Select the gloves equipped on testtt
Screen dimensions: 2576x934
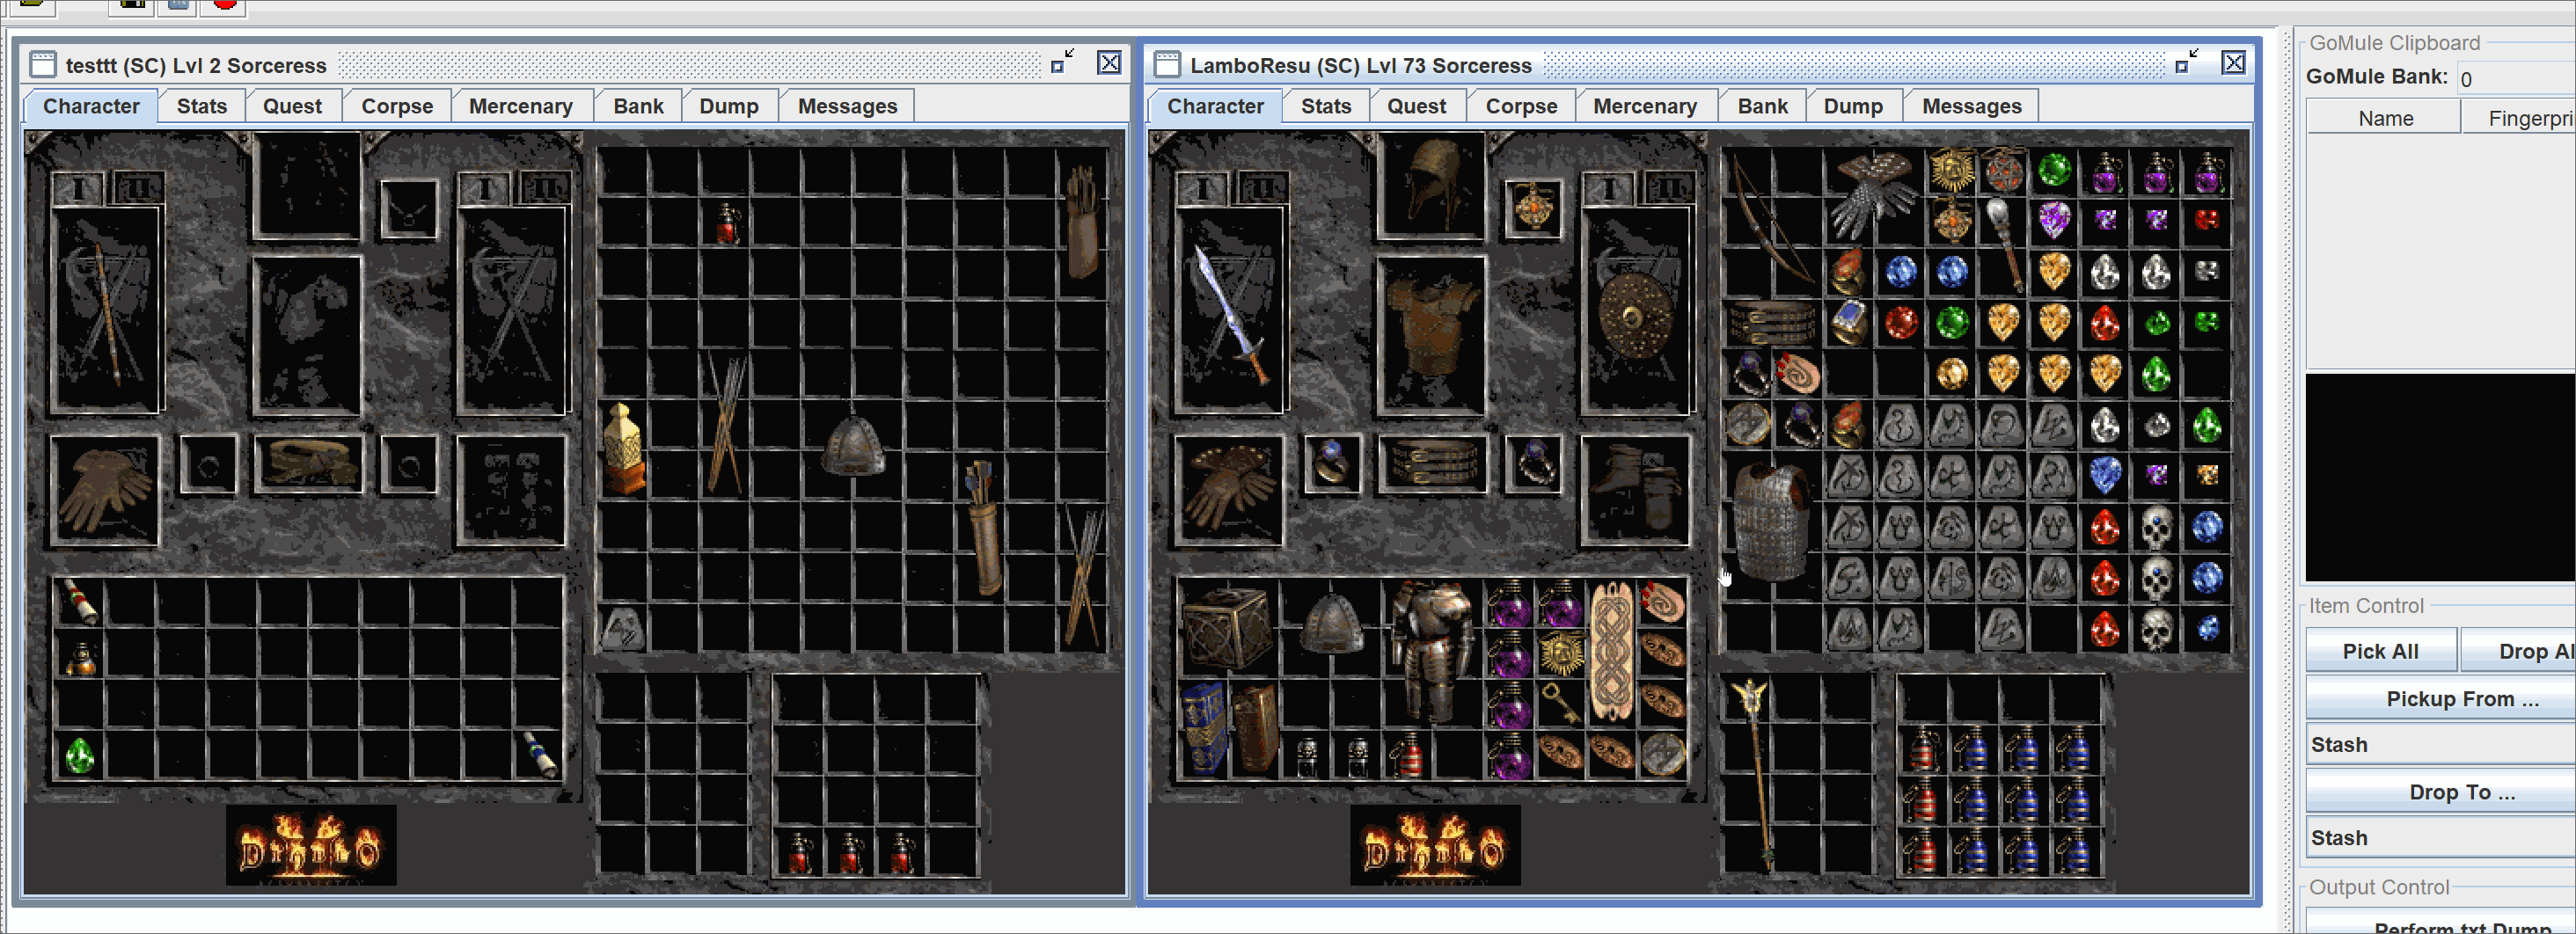tap(104, 491)
